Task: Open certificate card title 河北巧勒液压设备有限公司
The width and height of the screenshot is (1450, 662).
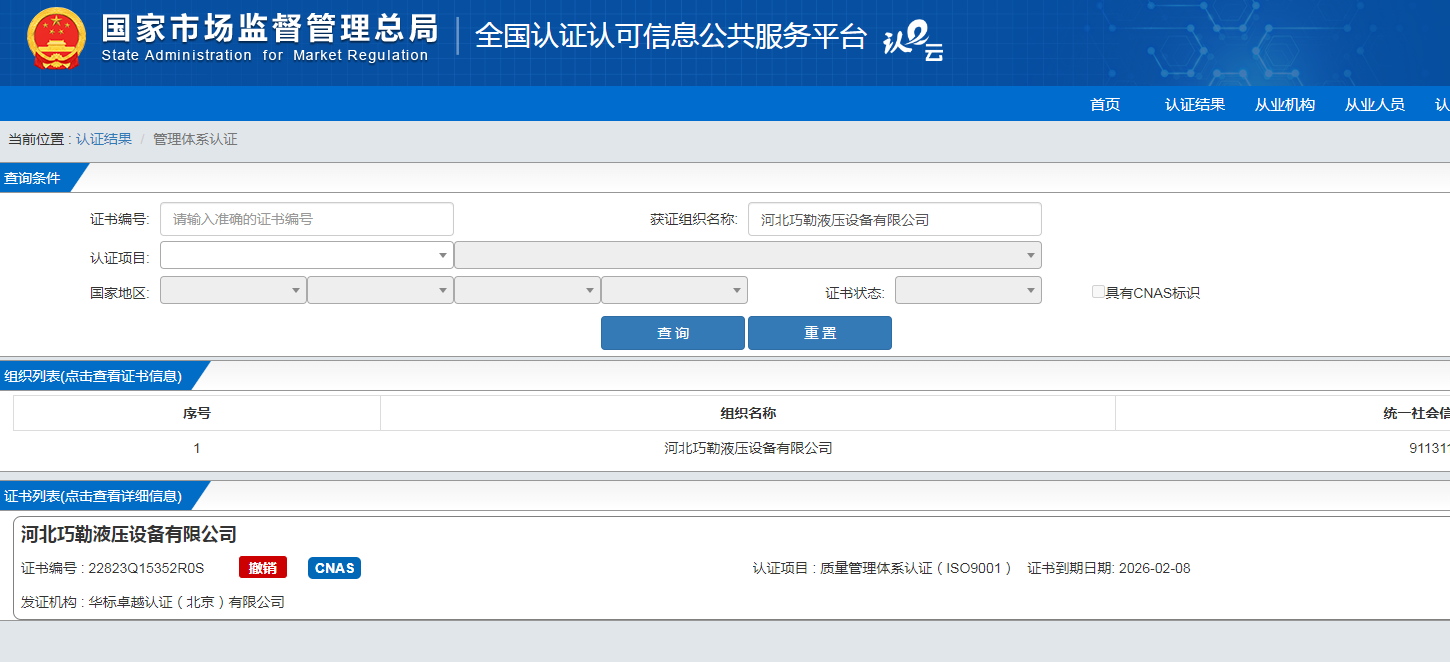Action: click(x=129, y=534)
